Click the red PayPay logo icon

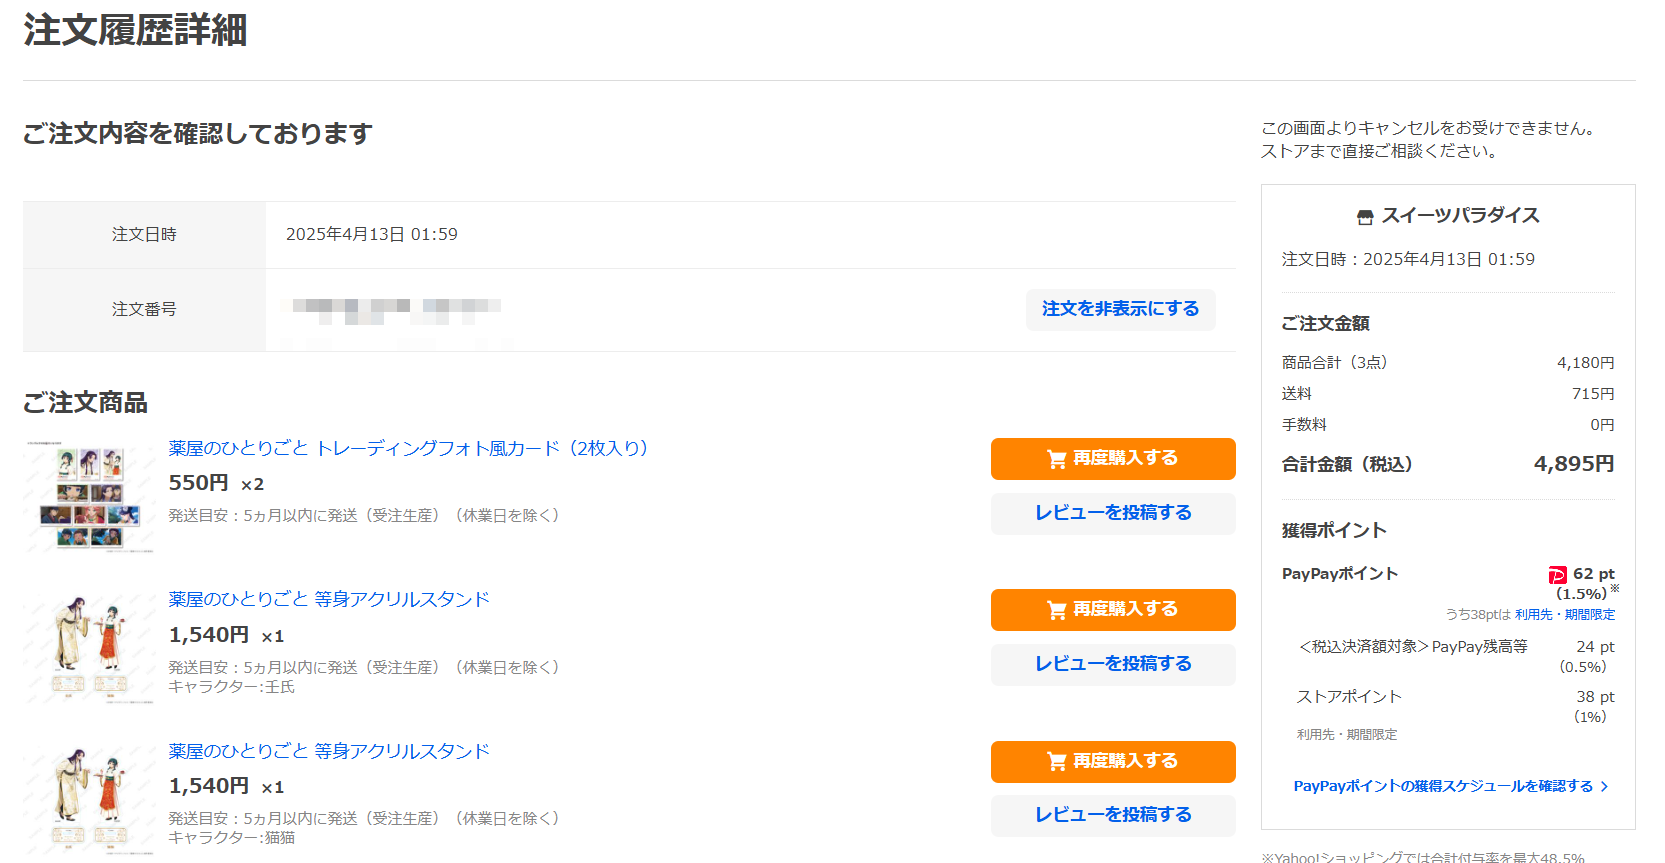[x=1557, y=574]
